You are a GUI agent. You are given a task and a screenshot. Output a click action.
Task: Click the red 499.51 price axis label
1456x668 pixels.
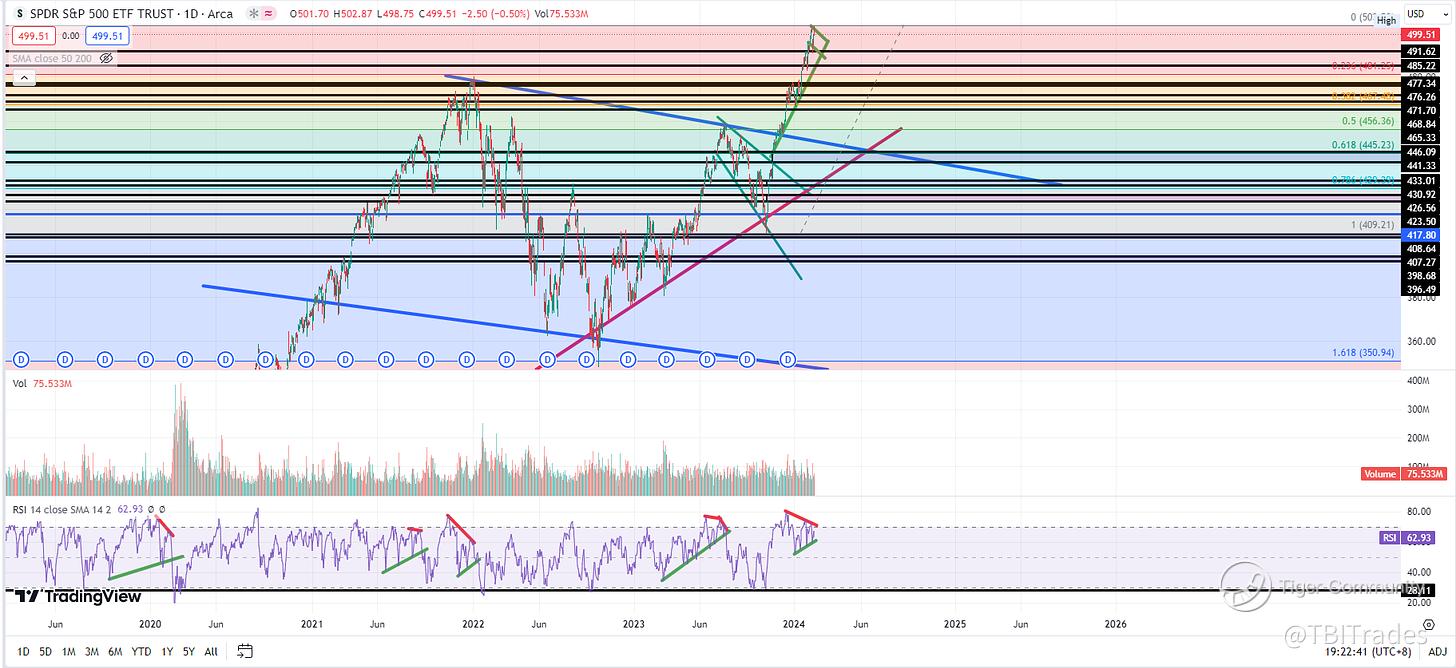(x=1419, y=34)
